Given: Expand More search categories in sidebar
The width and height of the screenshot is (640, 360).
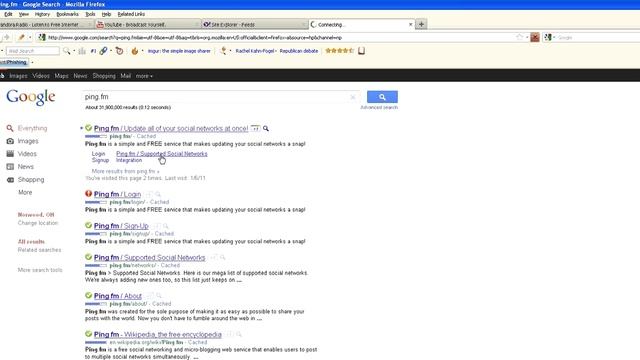Looking at the screenshot, I should [x=25, y=192].
